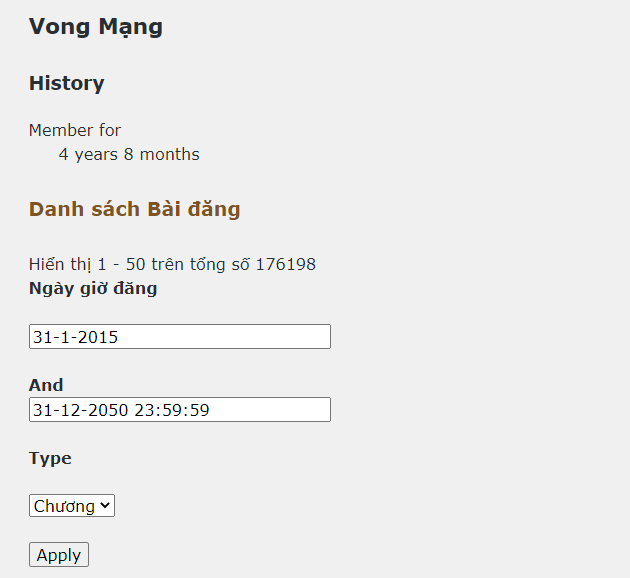The image size is (630, 578).
Task: Open the Danh sách Bài đăng heading link
Action: click(135, 209)
